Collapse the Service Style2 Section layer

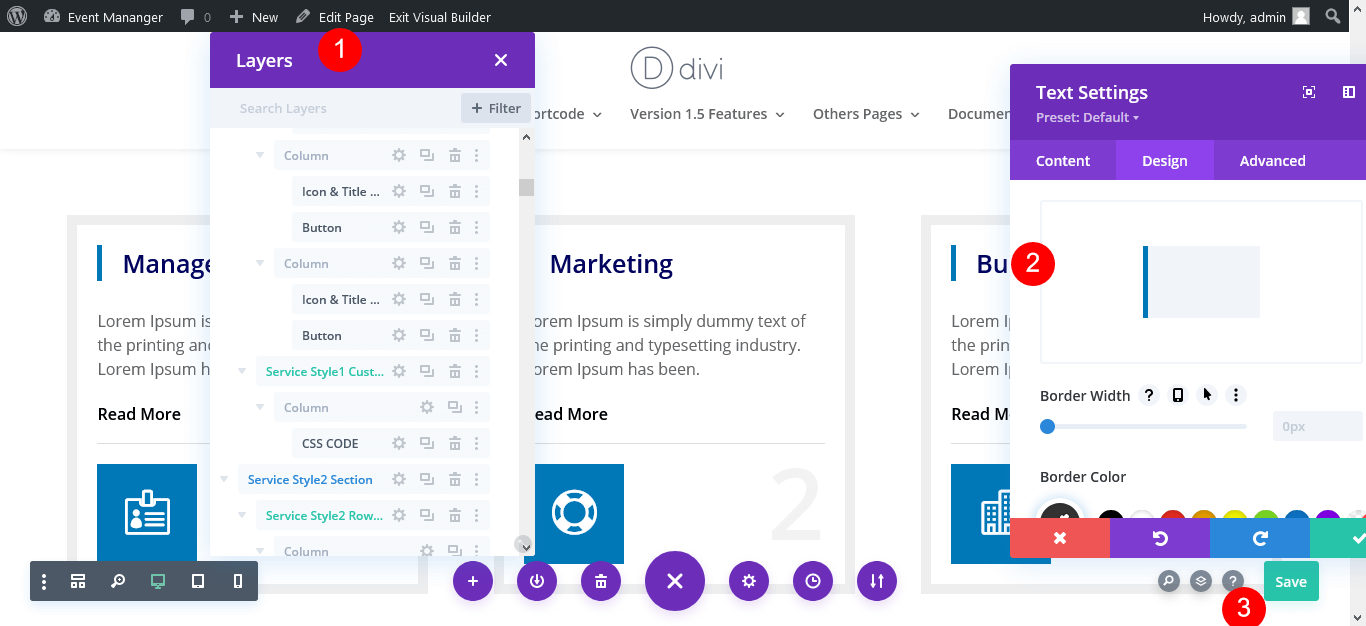coord(224,480)
